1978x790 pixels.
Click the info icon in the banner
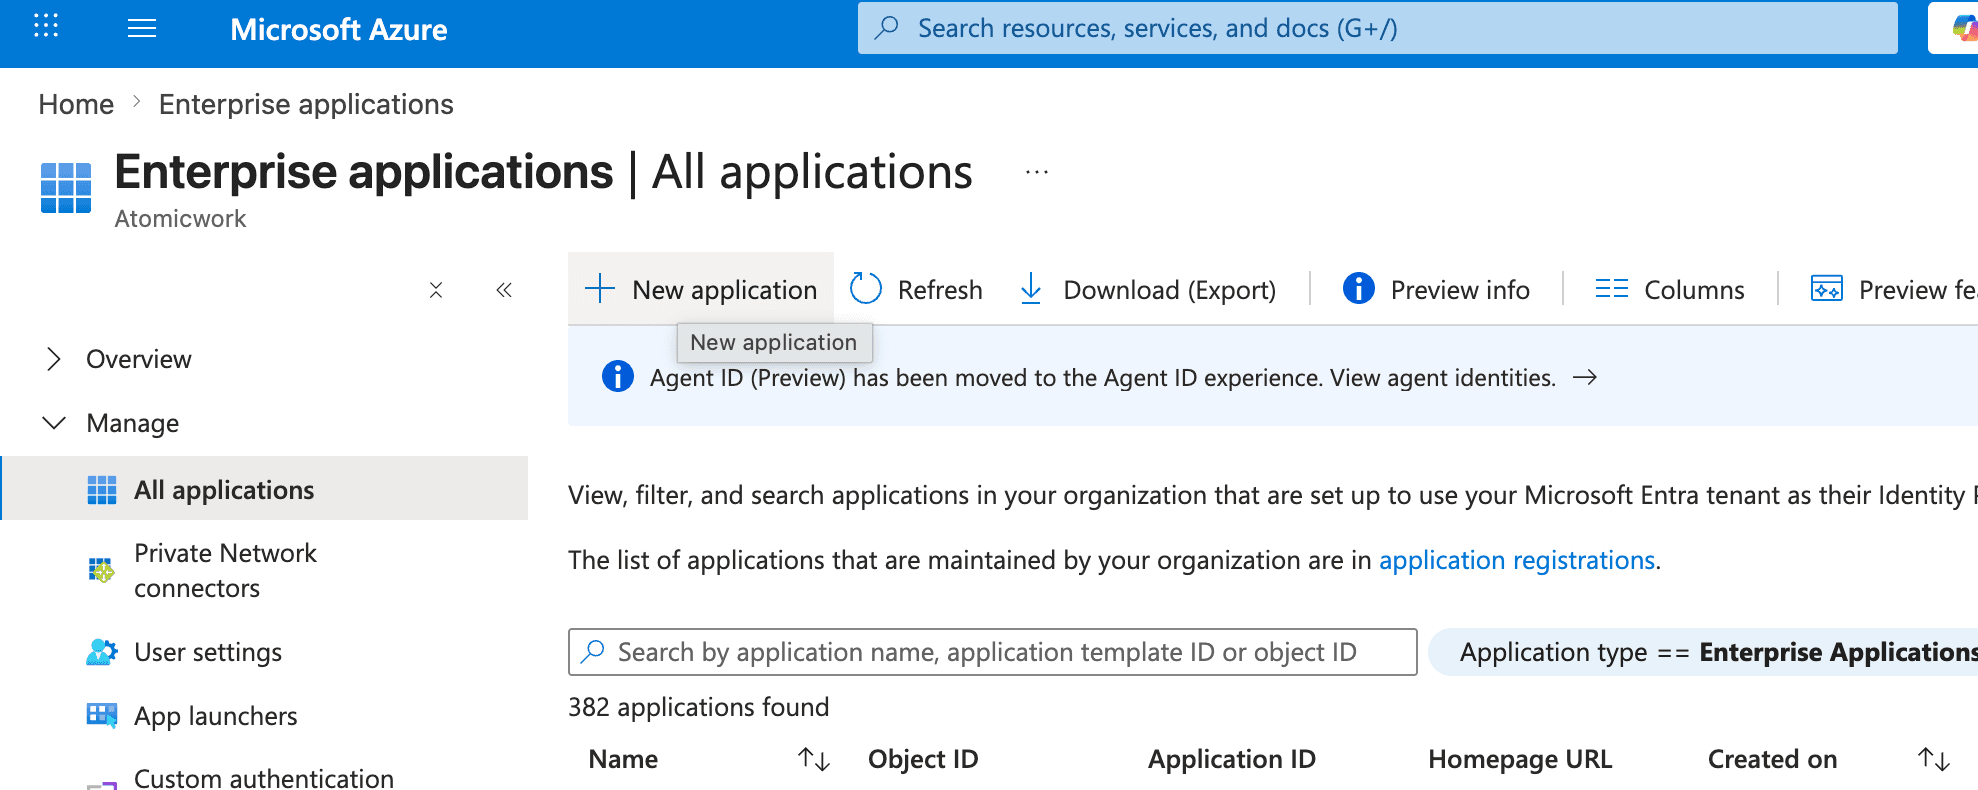click(618, 376)
